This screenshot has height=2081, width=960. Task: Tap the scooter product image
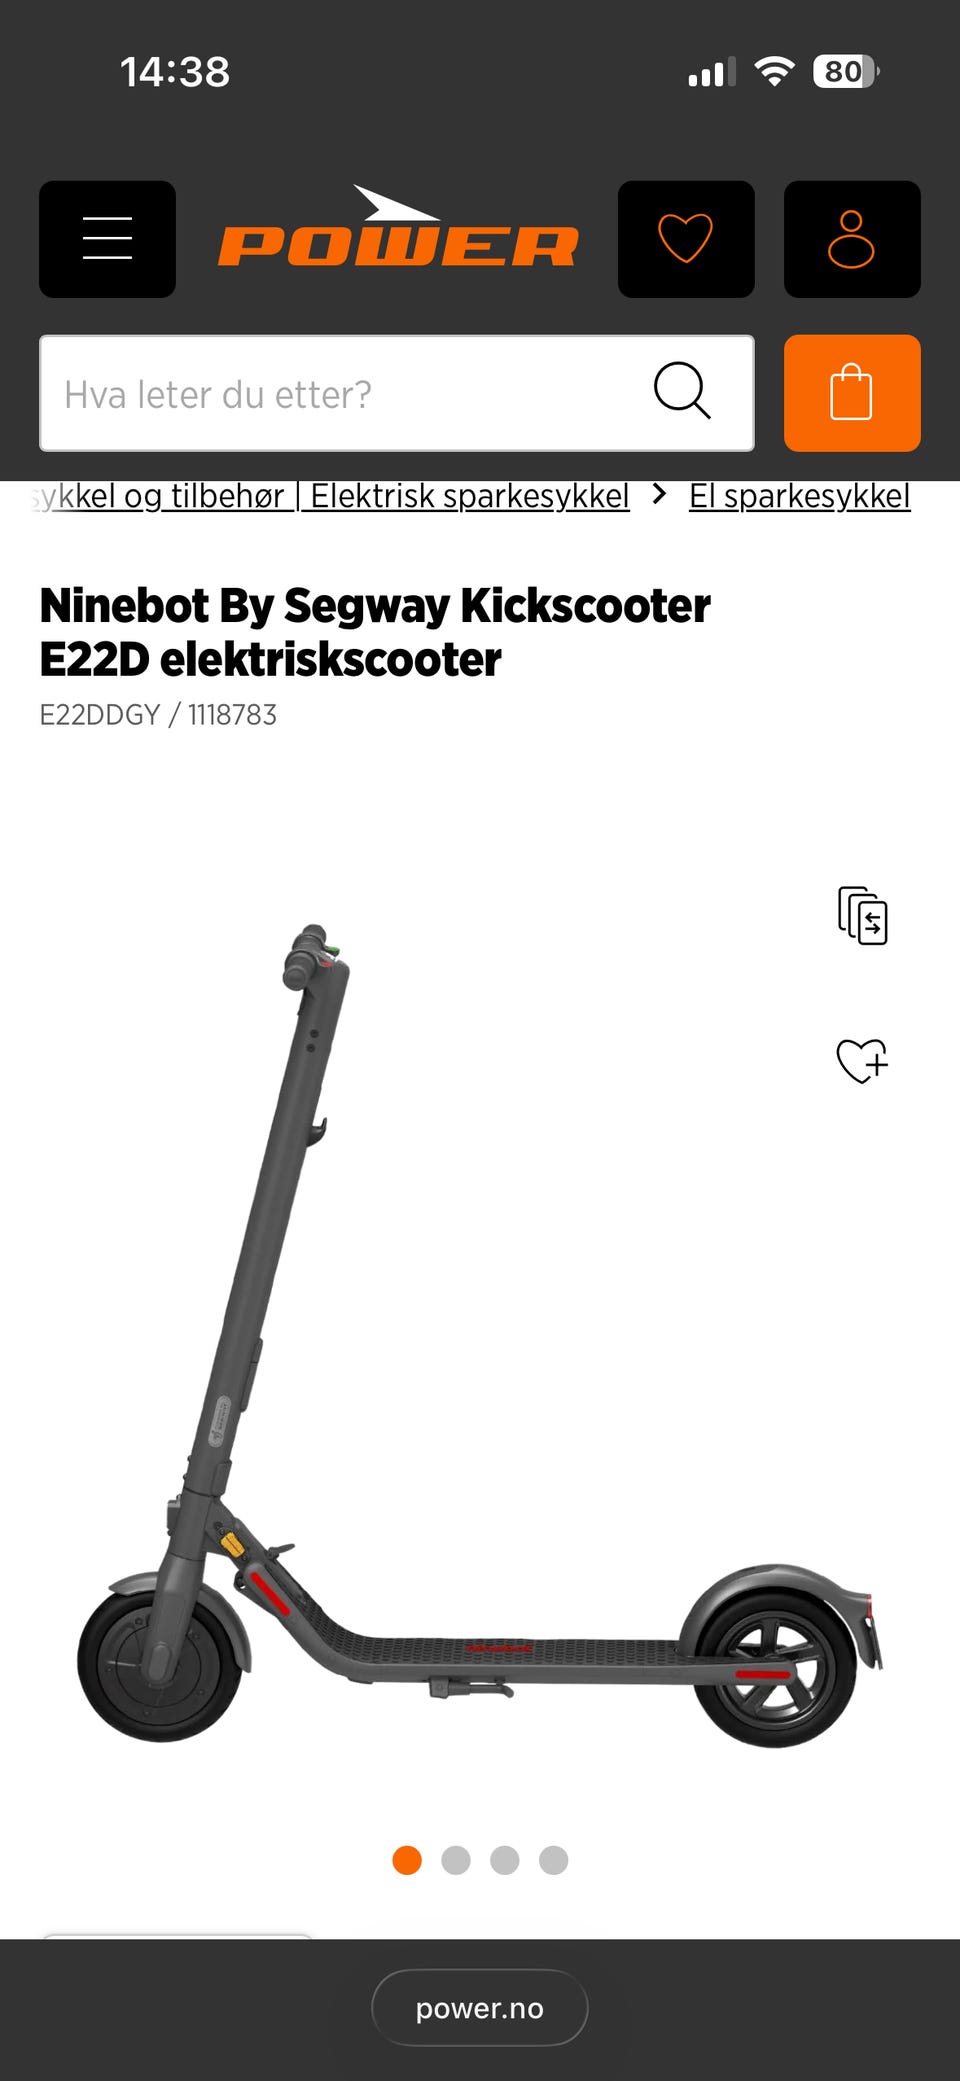pos(480,1335)
